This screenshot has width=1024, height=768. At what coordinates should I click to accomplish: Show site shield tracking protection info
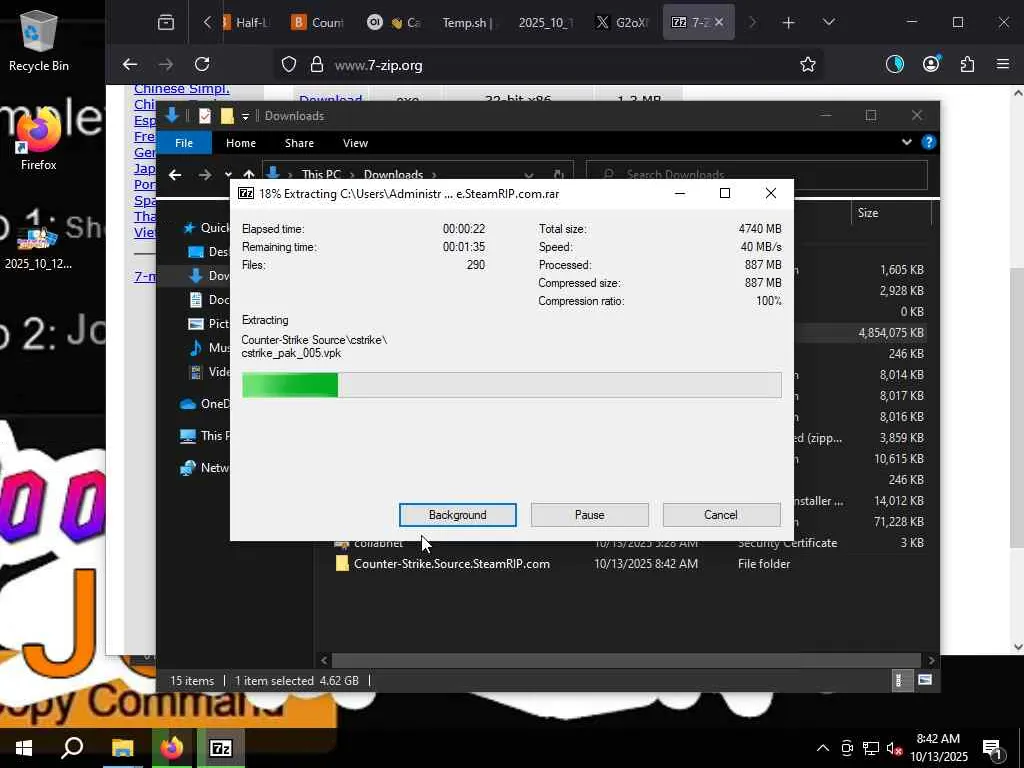point(289,64)
